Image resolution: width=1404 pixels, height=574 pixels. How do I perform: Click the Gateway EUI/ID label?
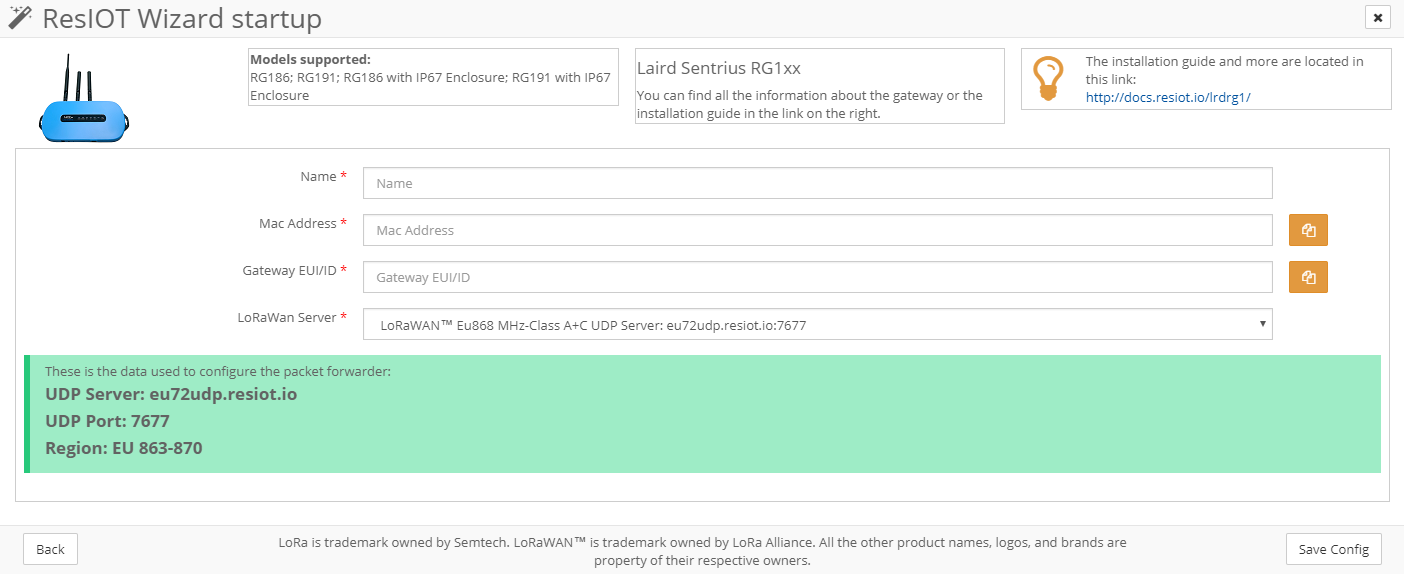point(290,271)
